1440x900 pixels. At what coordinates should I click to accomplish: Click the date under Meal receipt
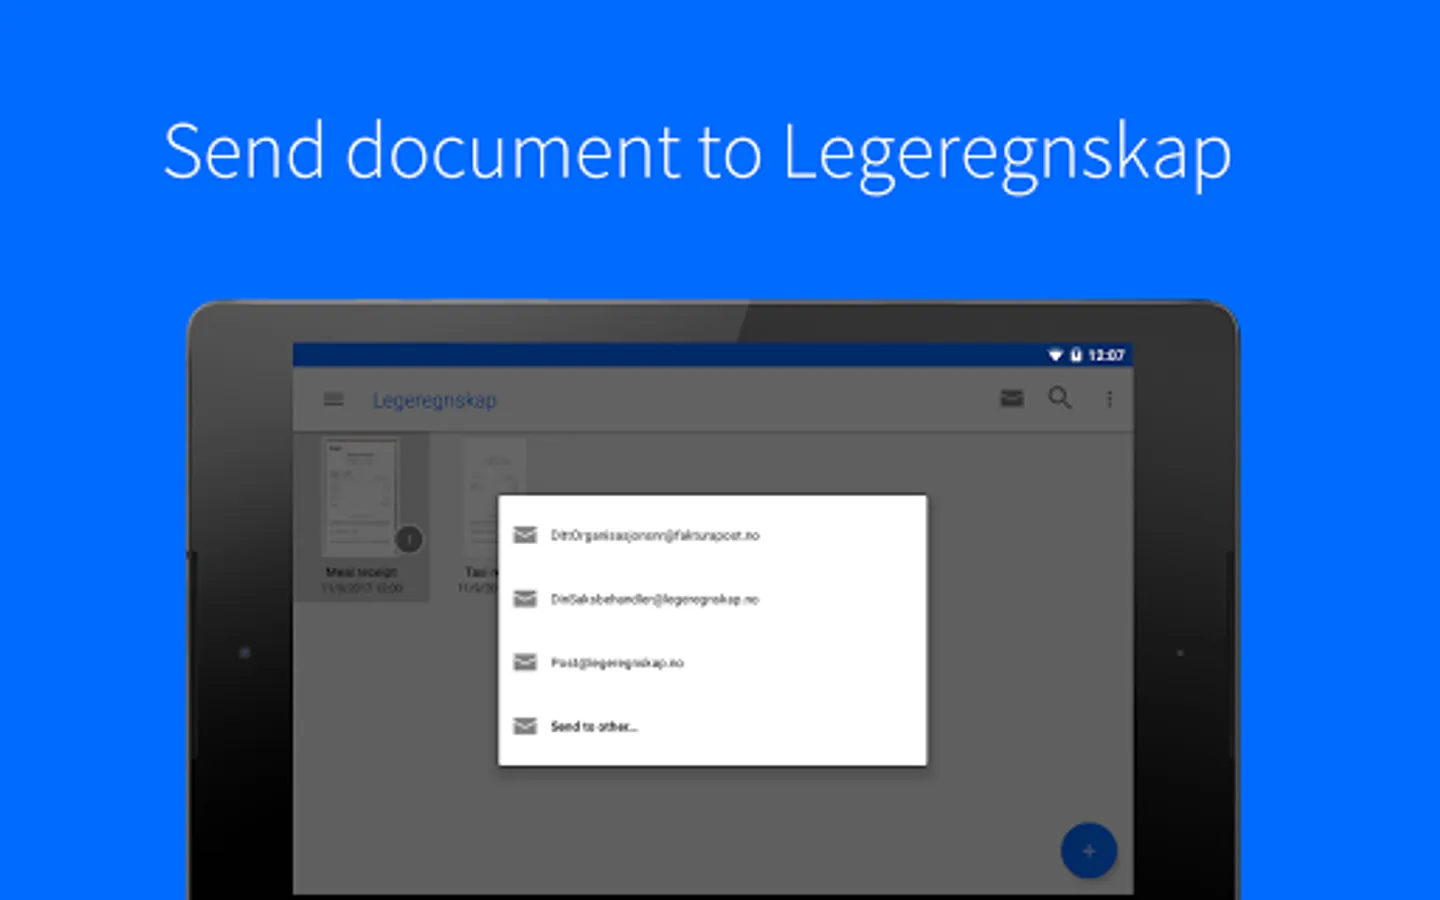pyautogui.click(x=361, y=588)
